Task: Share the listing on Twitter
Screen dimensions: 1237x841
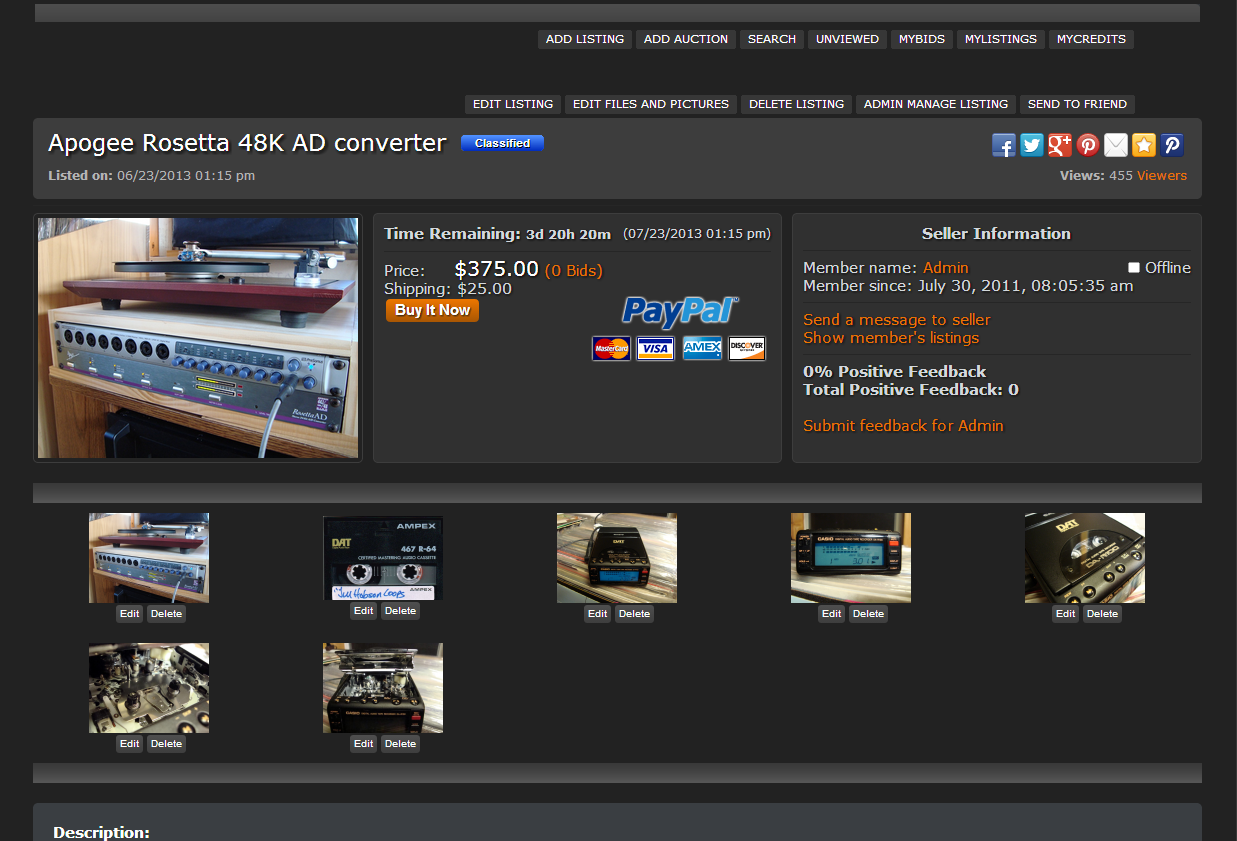Action: [1032, 145]
